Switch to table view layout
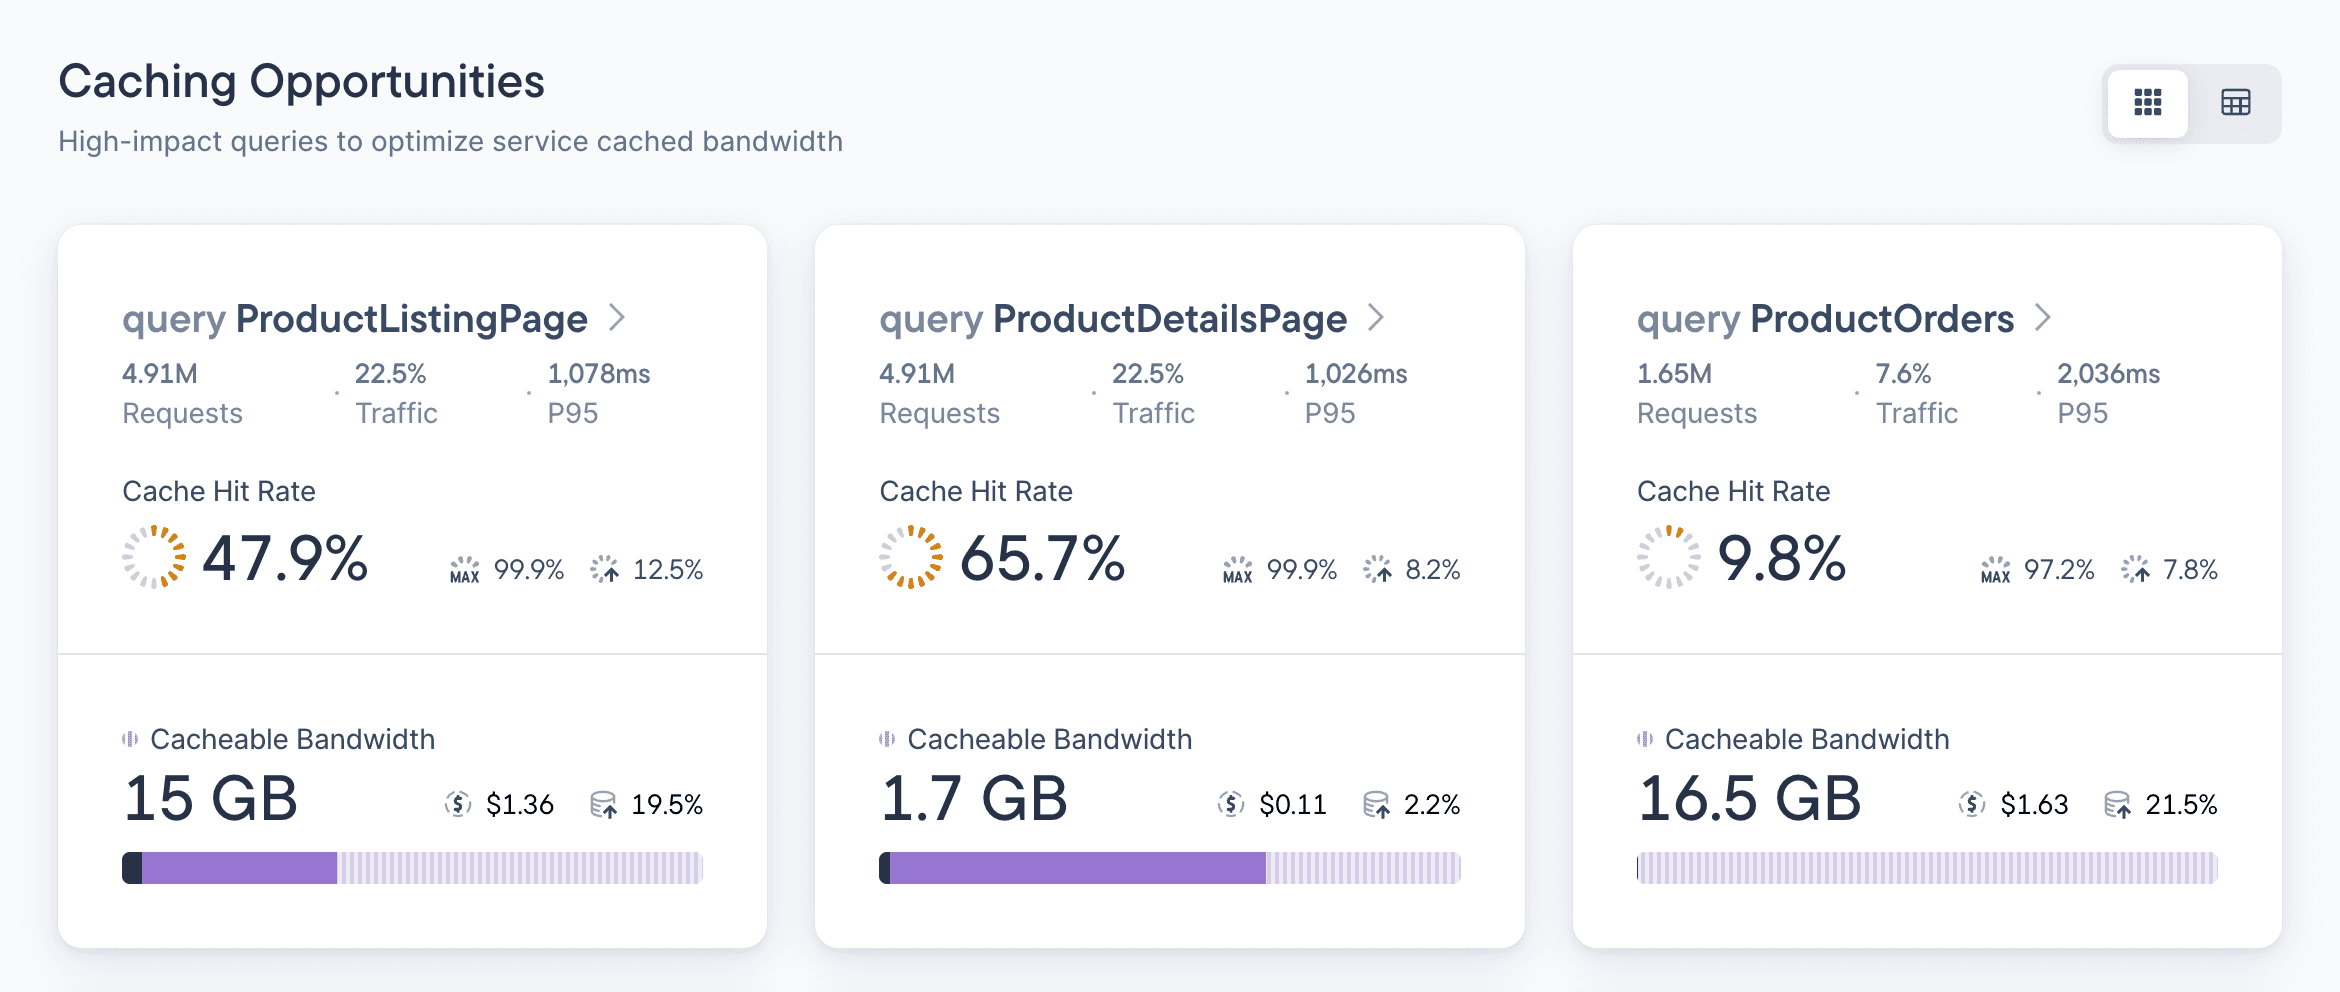The height and width of the screenshot is (992, 2340). (2235, 103)
